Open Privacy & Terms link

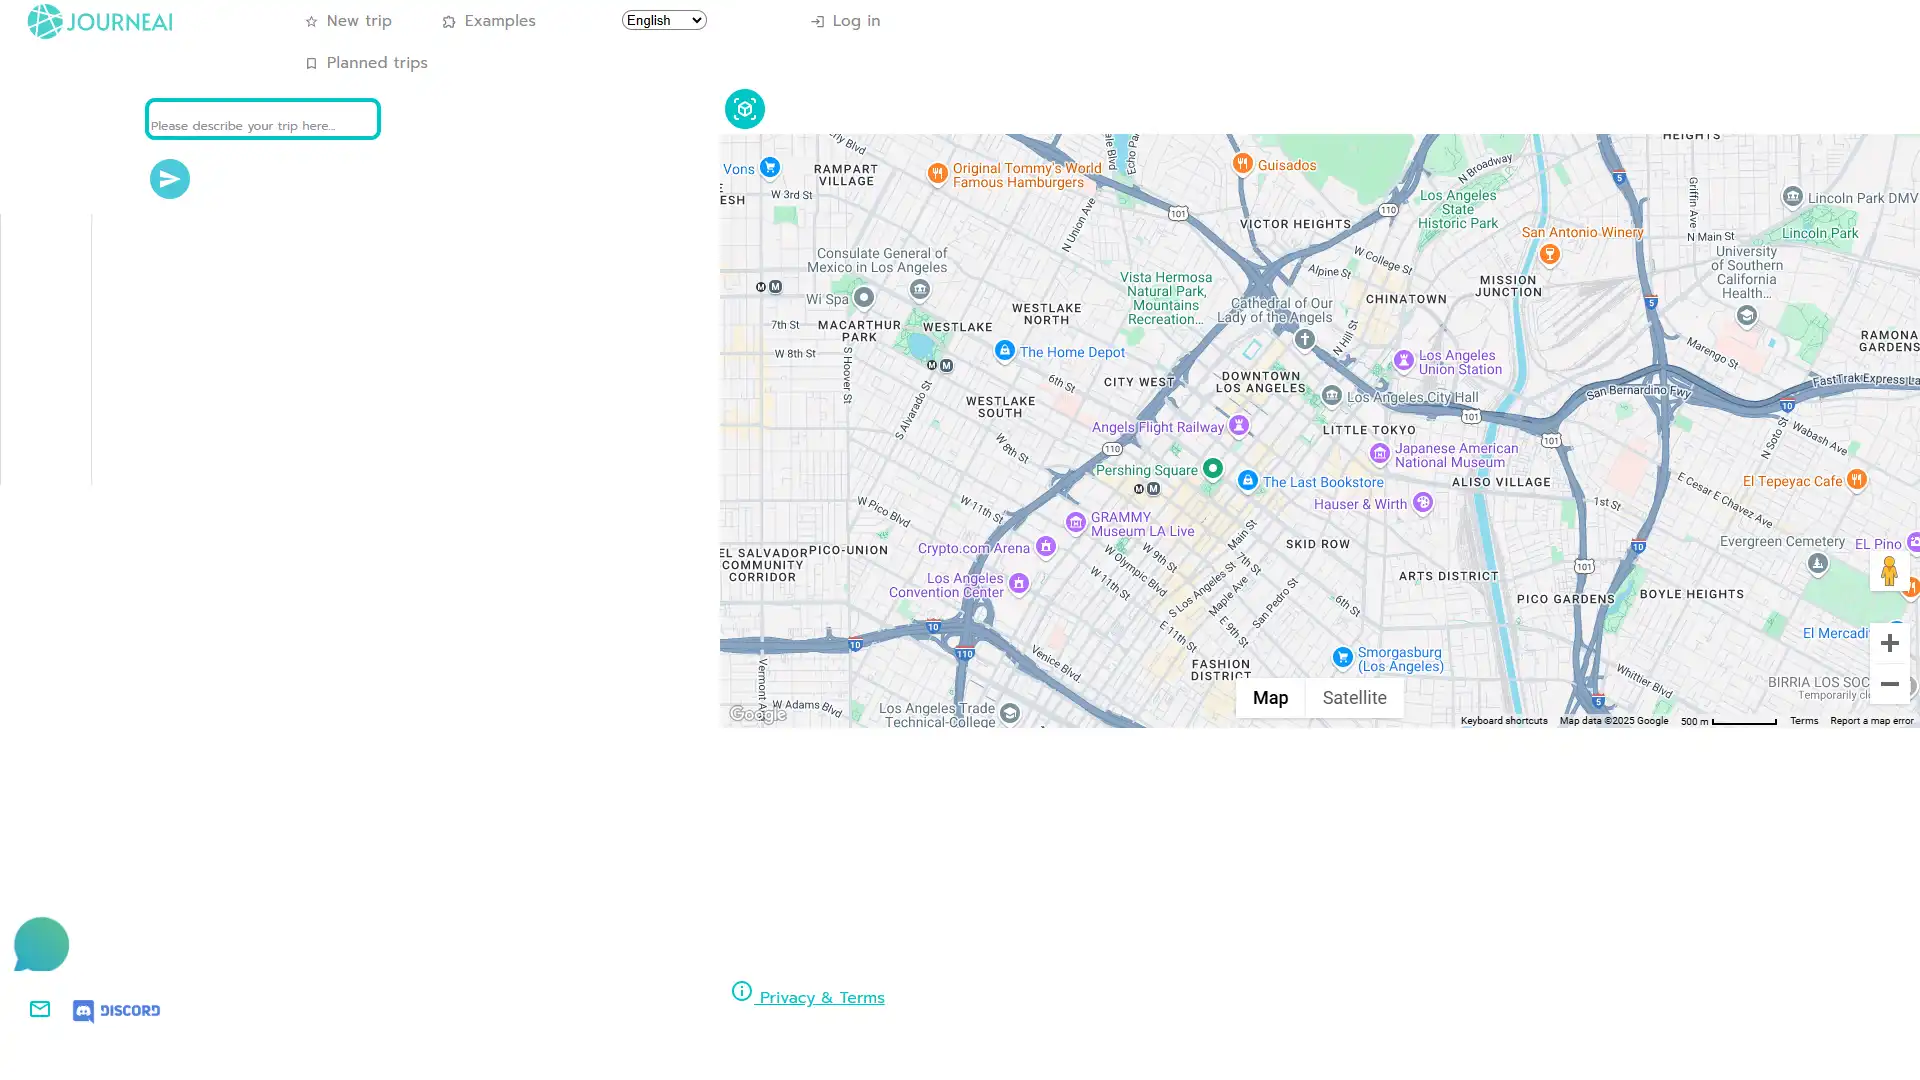tap(808, 996)
